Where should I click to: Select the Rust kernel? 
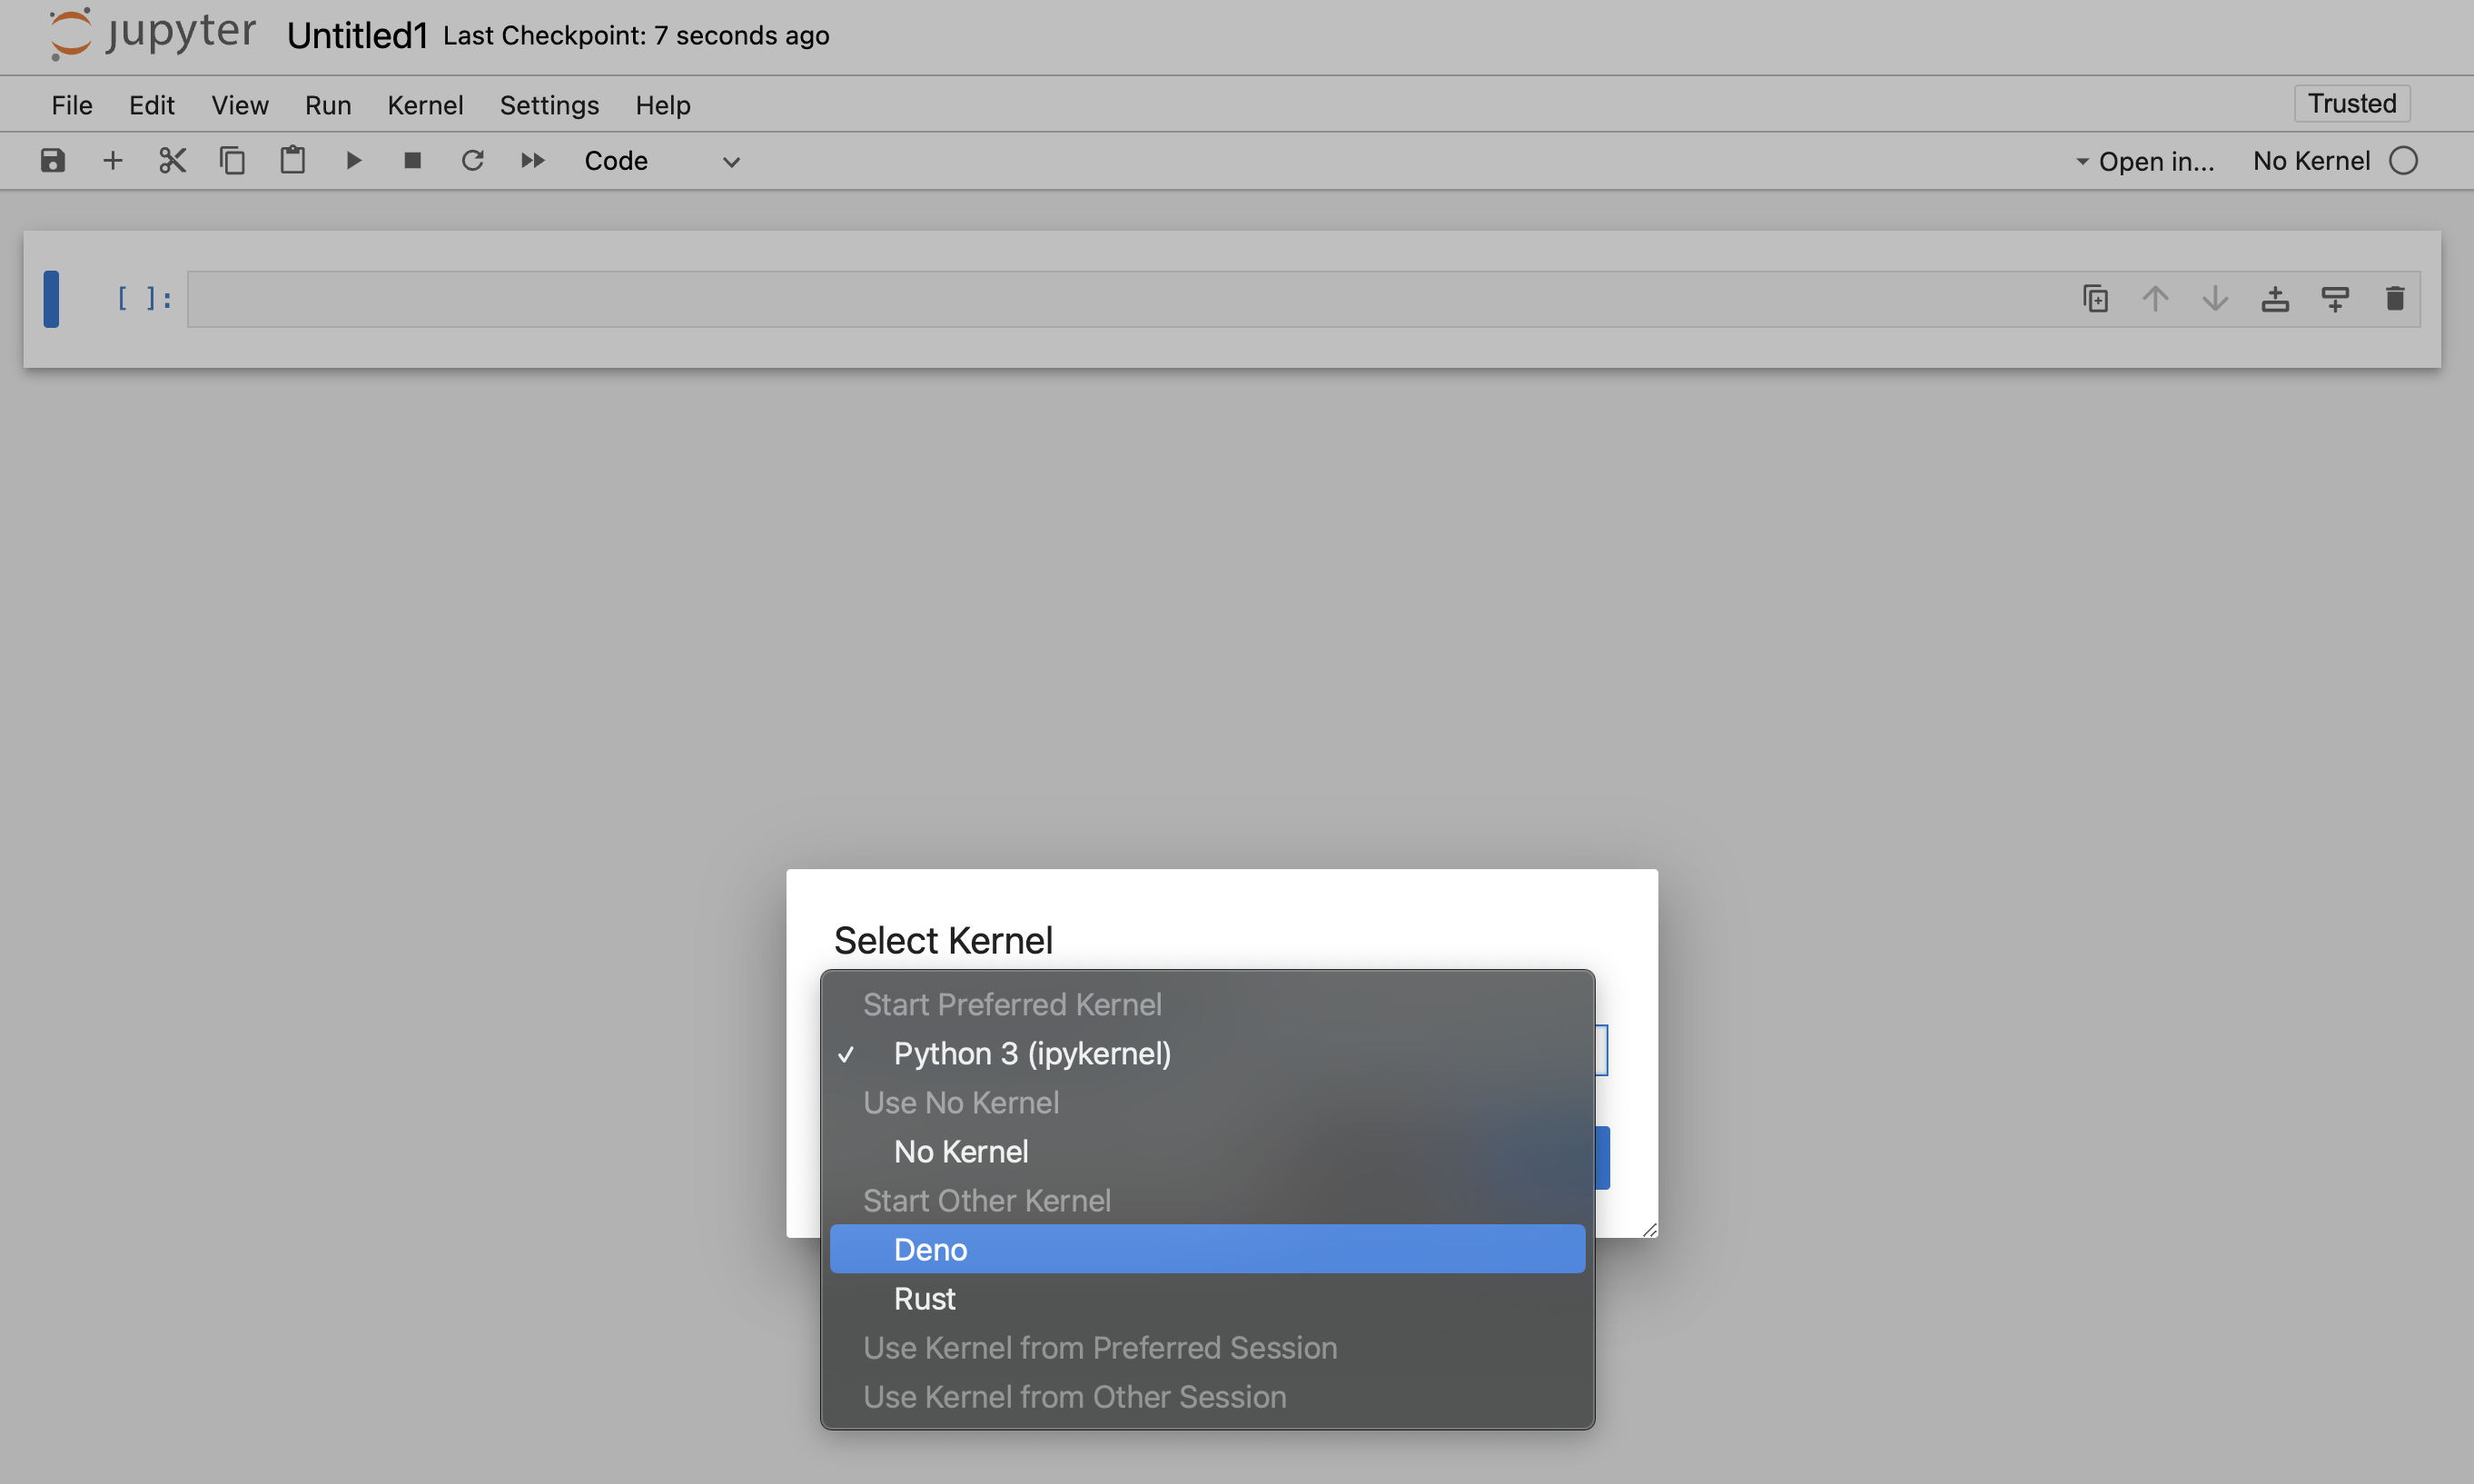click(925, 1299)
